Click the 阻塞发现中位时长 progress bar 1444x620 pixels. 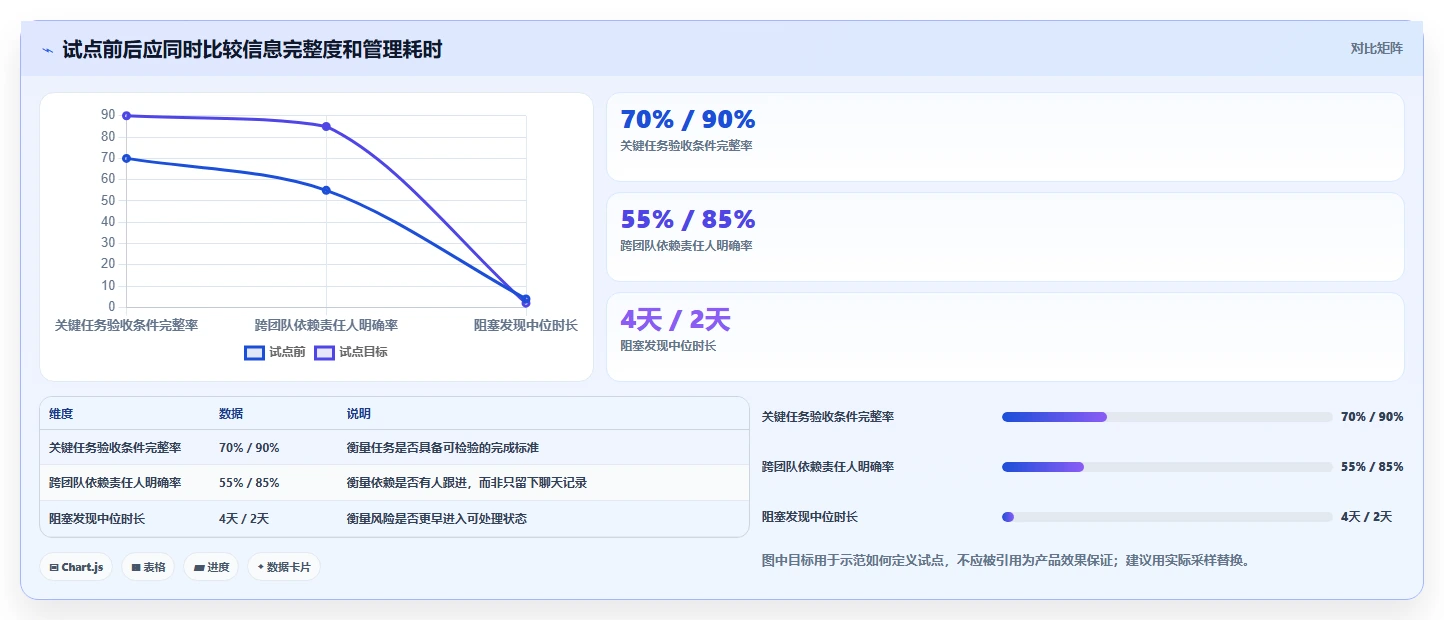(1167, 517)
